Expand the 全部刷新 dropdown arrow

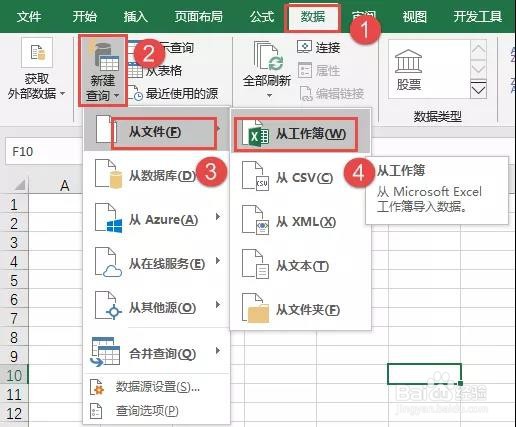269,96
